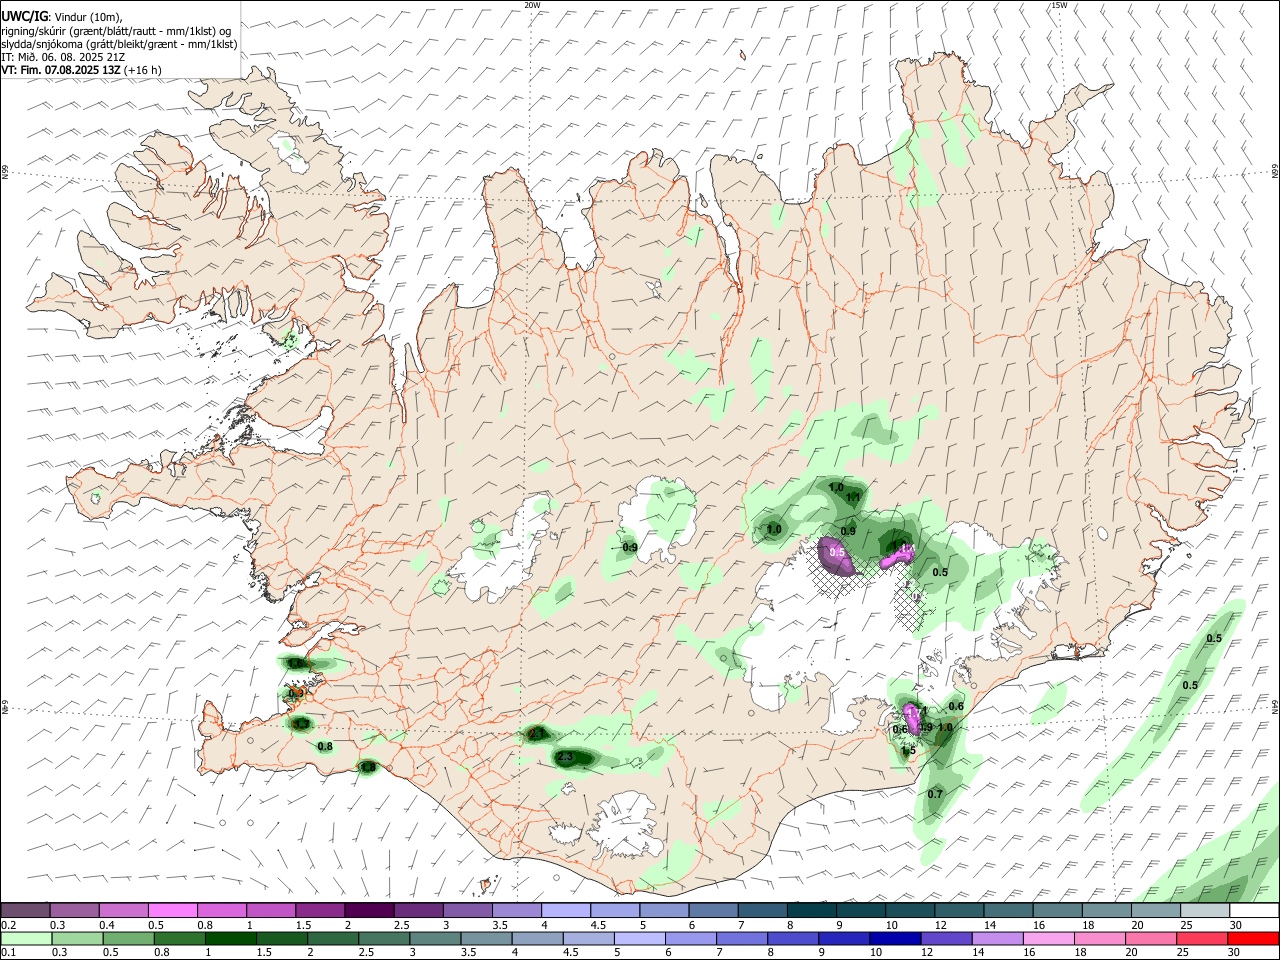Viewport: 1280px width, 960px height.
Task: Click the valid time 'VT: Fim. 07.08.2025 13Z (+16 h)'
Action: pyautogui.click(x=81, y=70)
